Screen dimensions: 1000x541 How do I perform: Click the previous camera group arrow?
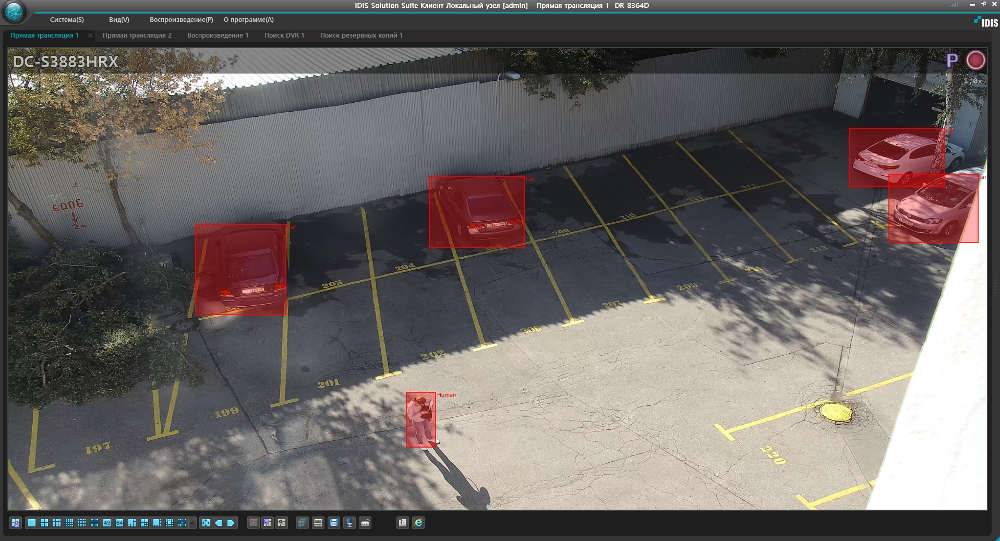click(x=218, y=522)
